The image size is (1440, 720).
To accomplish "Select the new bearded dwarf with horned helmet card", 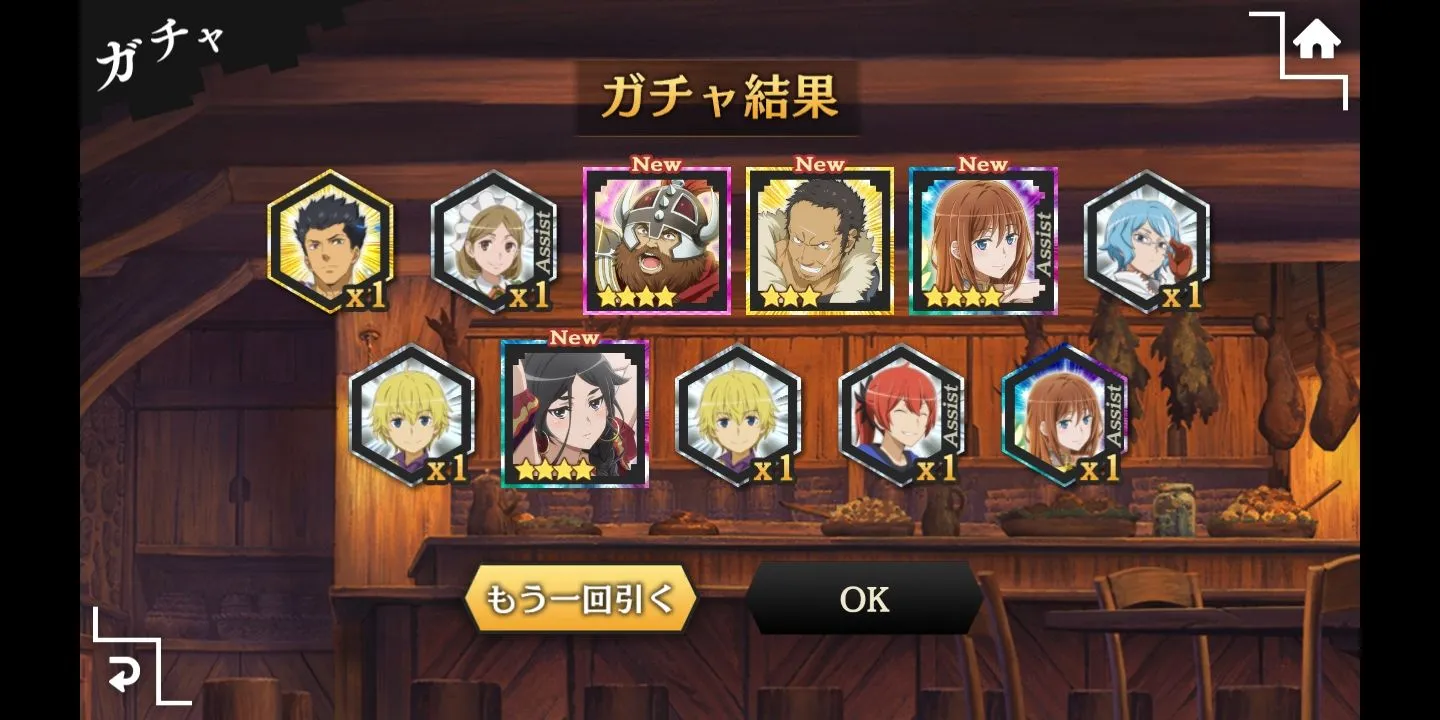I will point(657,241).
